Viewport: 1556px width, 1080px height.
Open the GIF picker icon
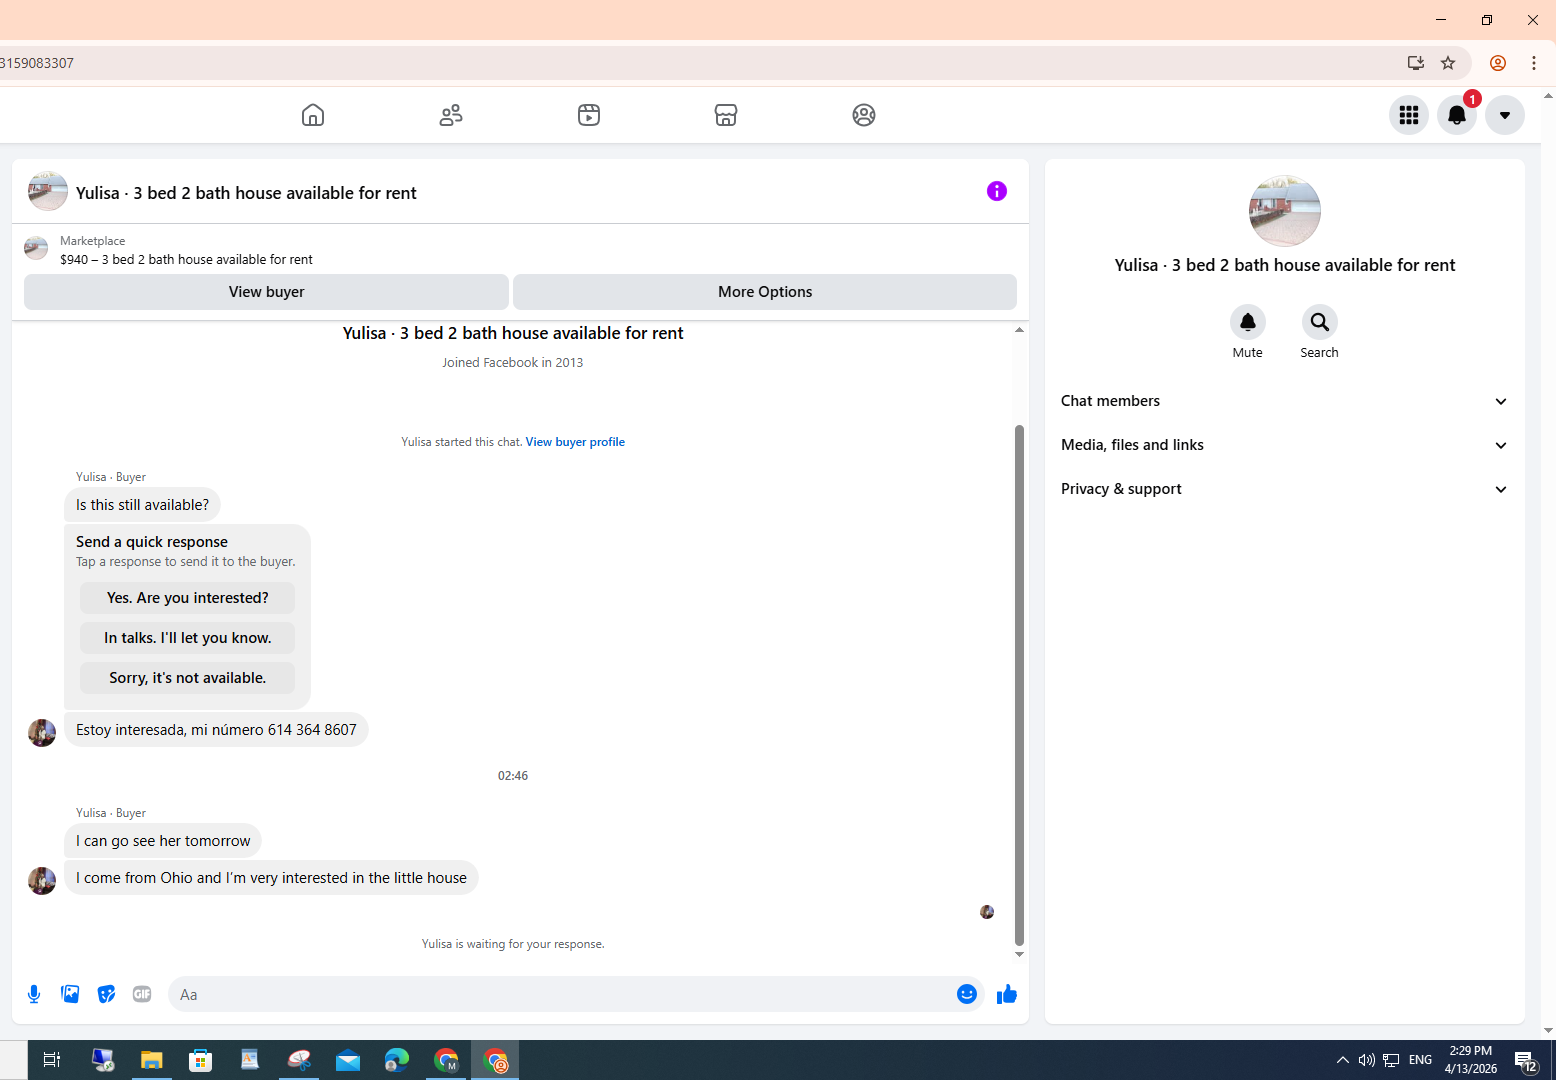tap(142, 994)
